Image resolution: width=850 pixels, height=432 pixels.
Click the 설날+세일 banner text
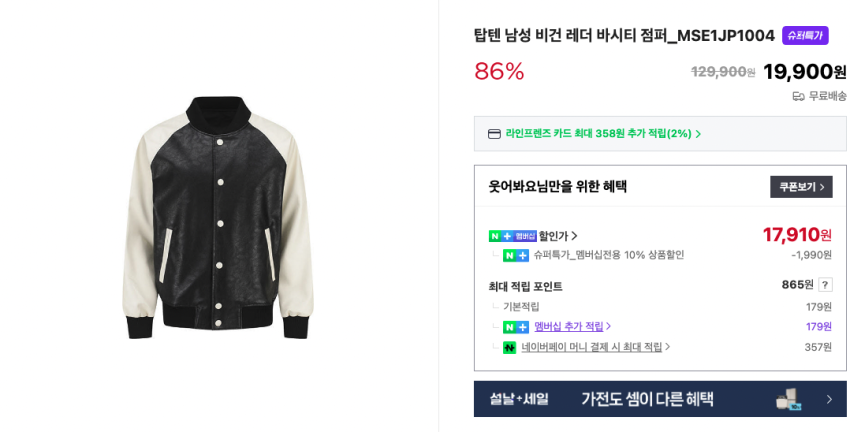click(519, 399)
